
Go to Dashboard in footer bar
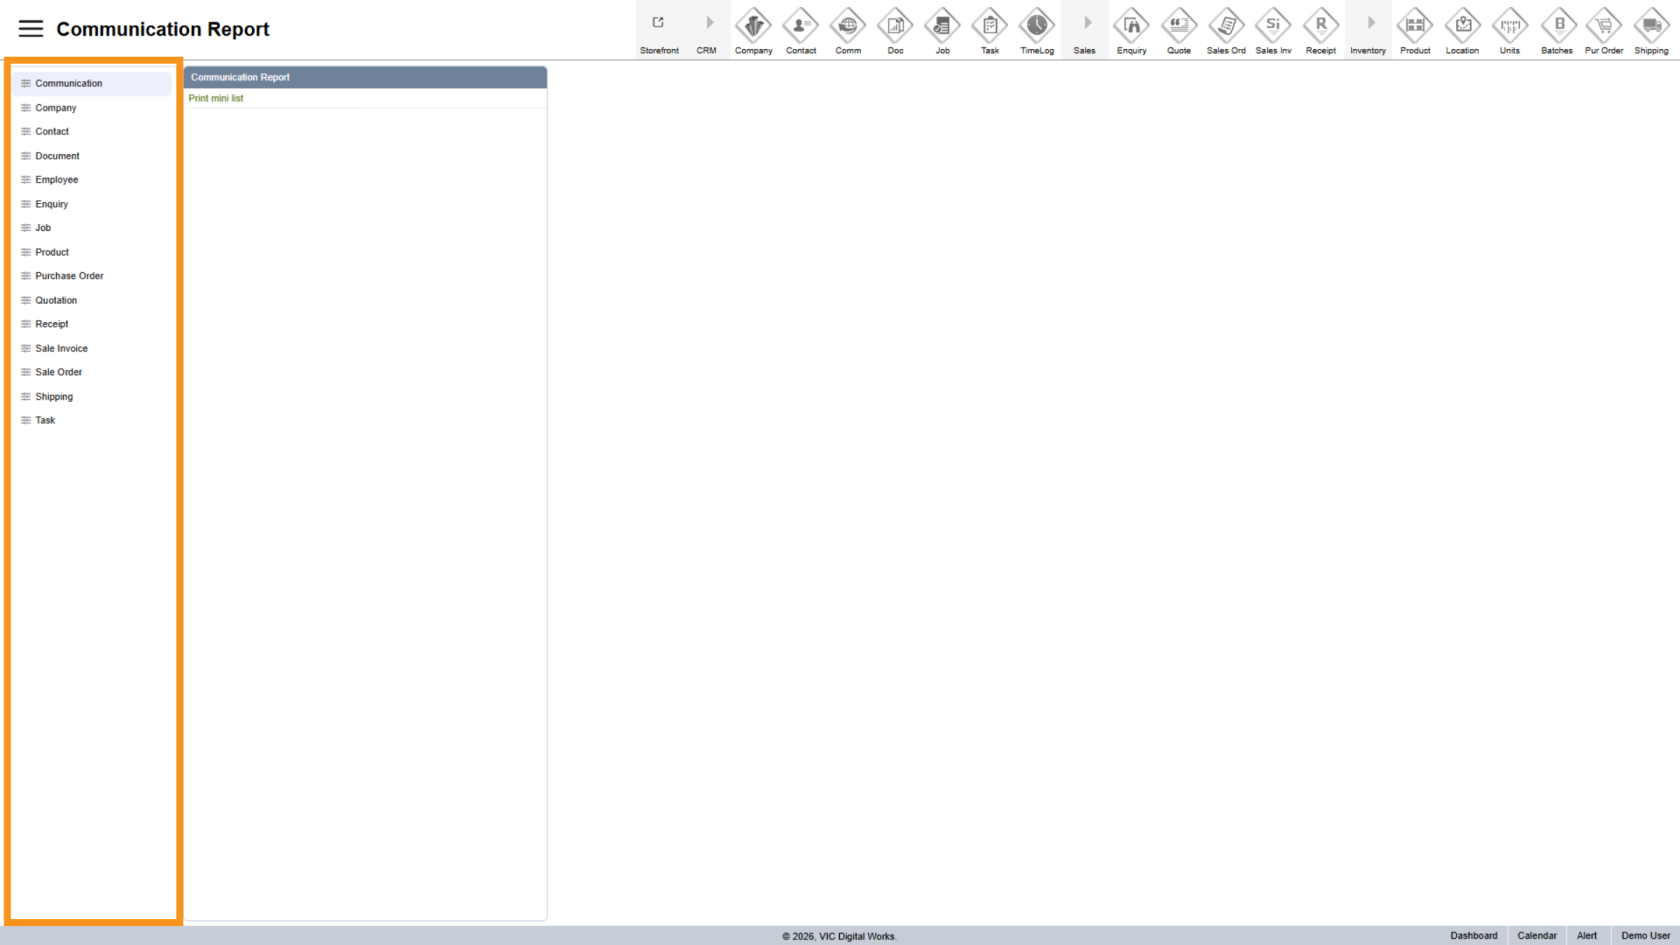click(1473, 936)
